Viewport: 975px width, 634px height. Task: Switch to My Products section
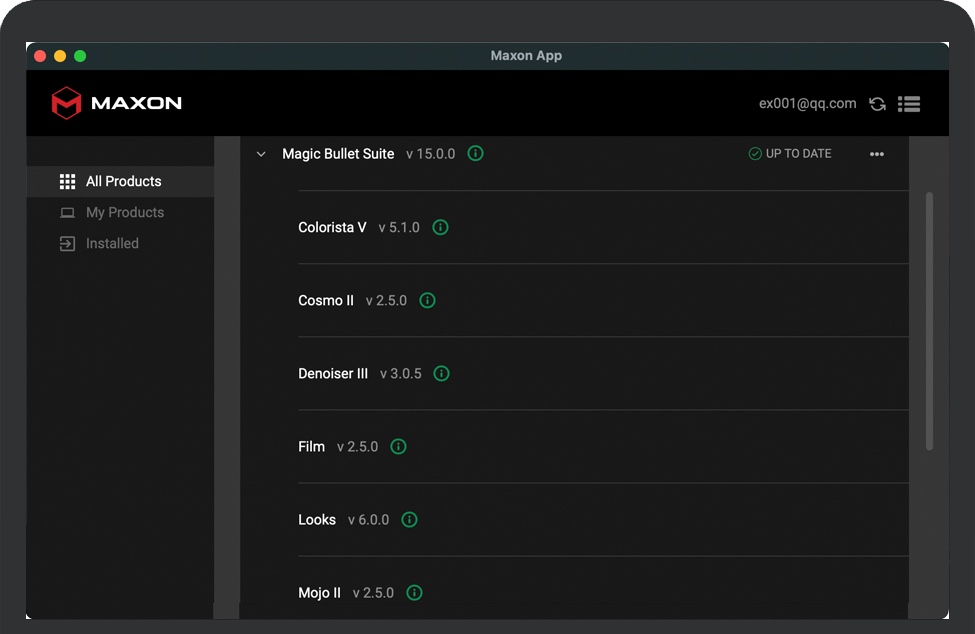pos(124,212)
